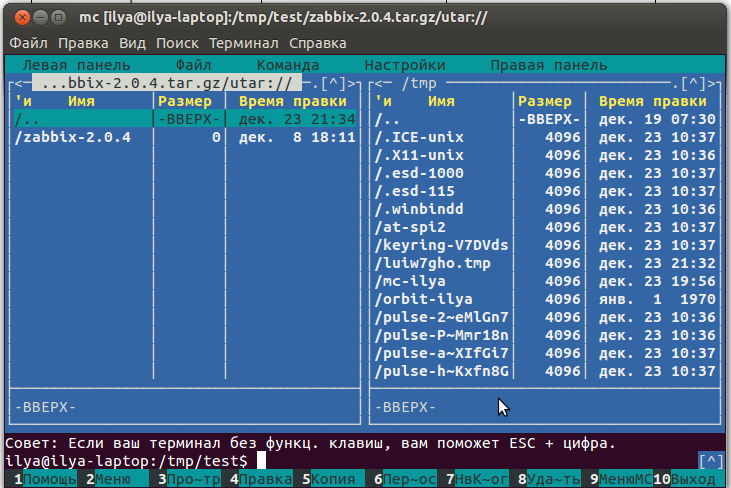Open the Поиск terminal menu
The image size is (731, 488).
(x=177, y=43)
